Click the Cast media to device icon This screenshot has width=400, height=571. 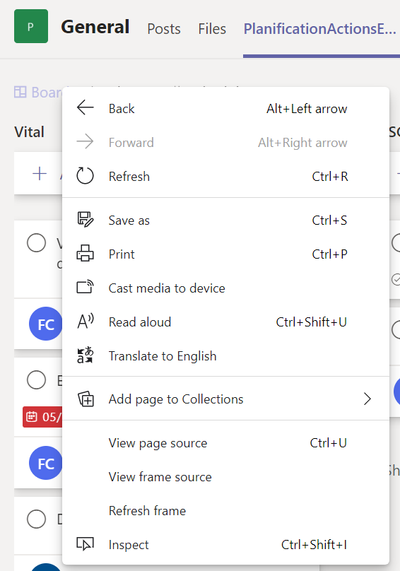click(85, 287)
